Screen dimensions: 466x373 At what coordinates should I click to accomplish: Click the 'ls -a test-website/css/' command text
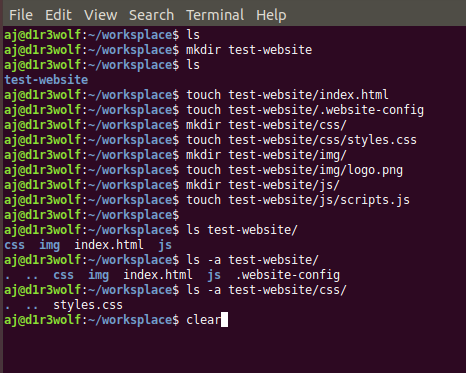coord(266,290)
